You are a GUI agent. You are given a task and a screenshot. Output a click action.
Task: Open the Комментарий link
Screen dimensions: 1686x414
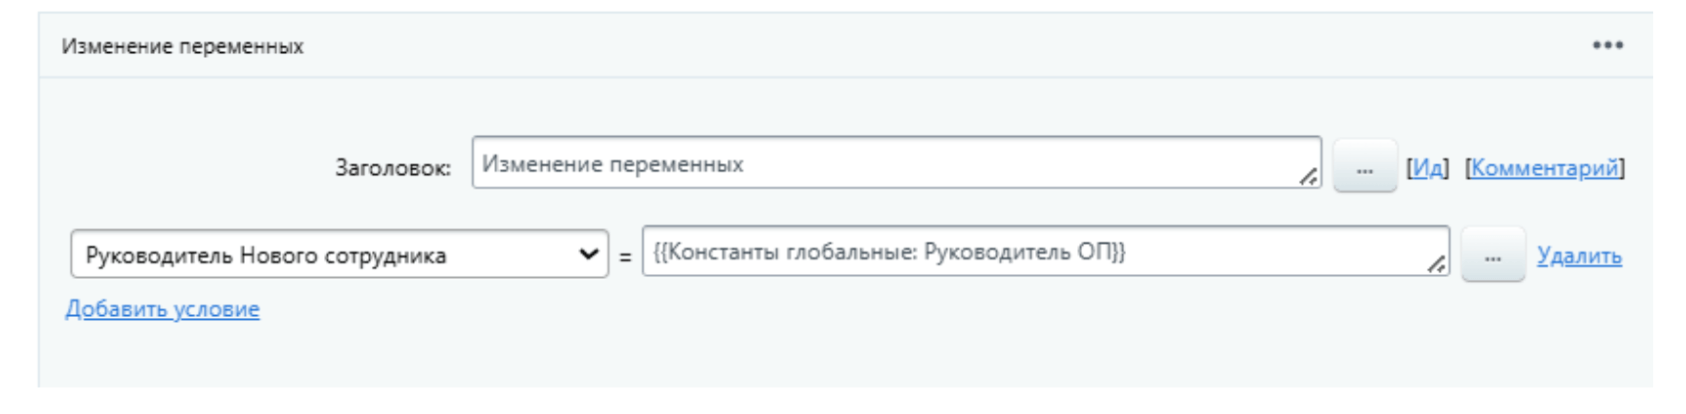pyautogui.click(x=1544, y=168)
